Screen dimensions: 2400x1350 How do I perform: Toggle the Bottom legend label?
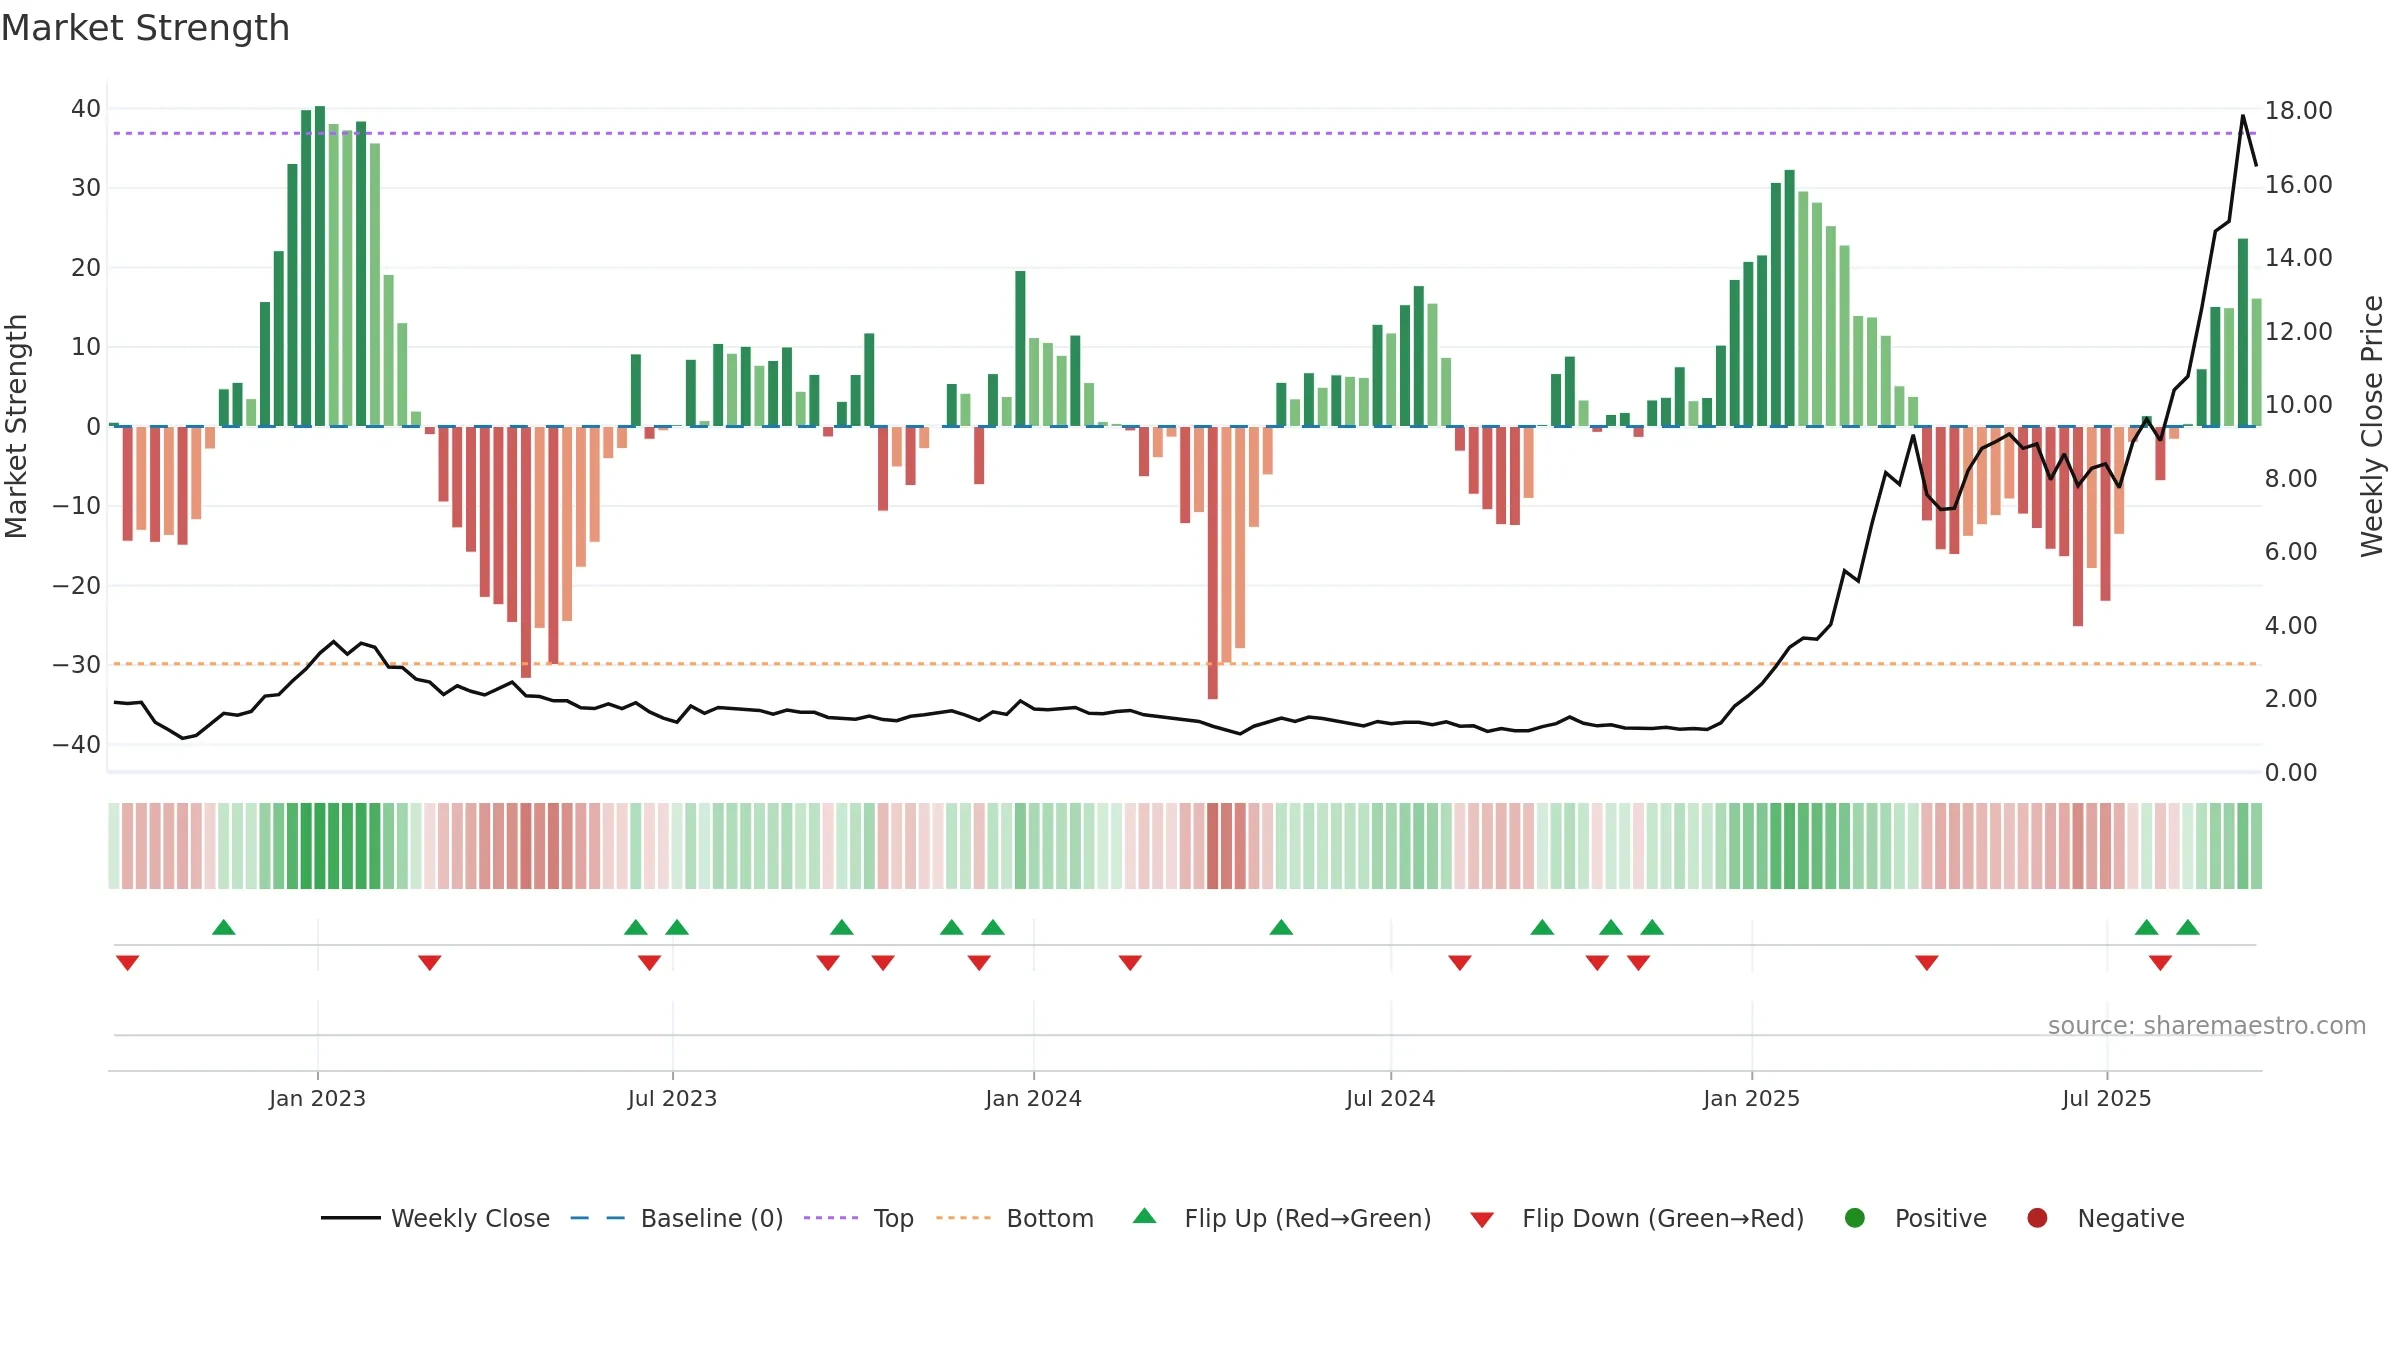click(1050, 1219)
